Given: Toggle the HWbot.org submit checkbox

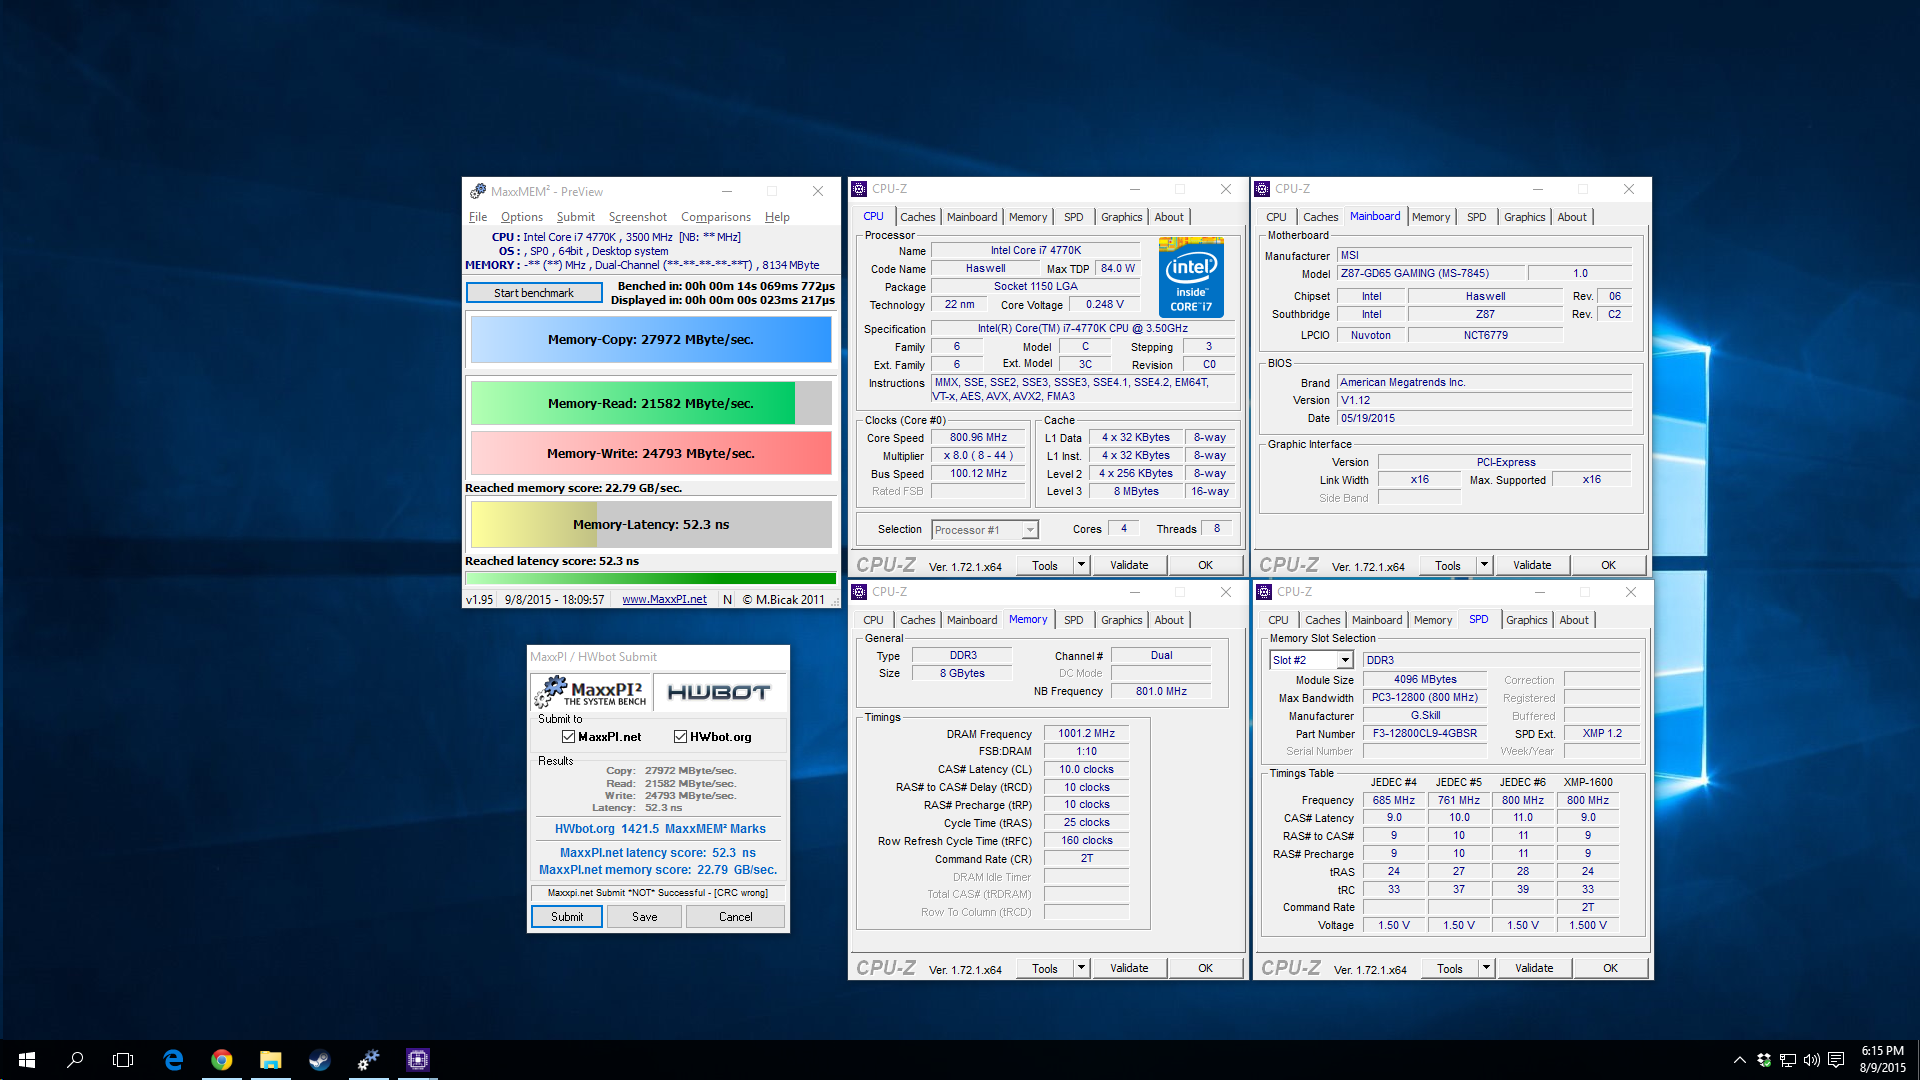Looking at the screenshot, I should point(680,737).
